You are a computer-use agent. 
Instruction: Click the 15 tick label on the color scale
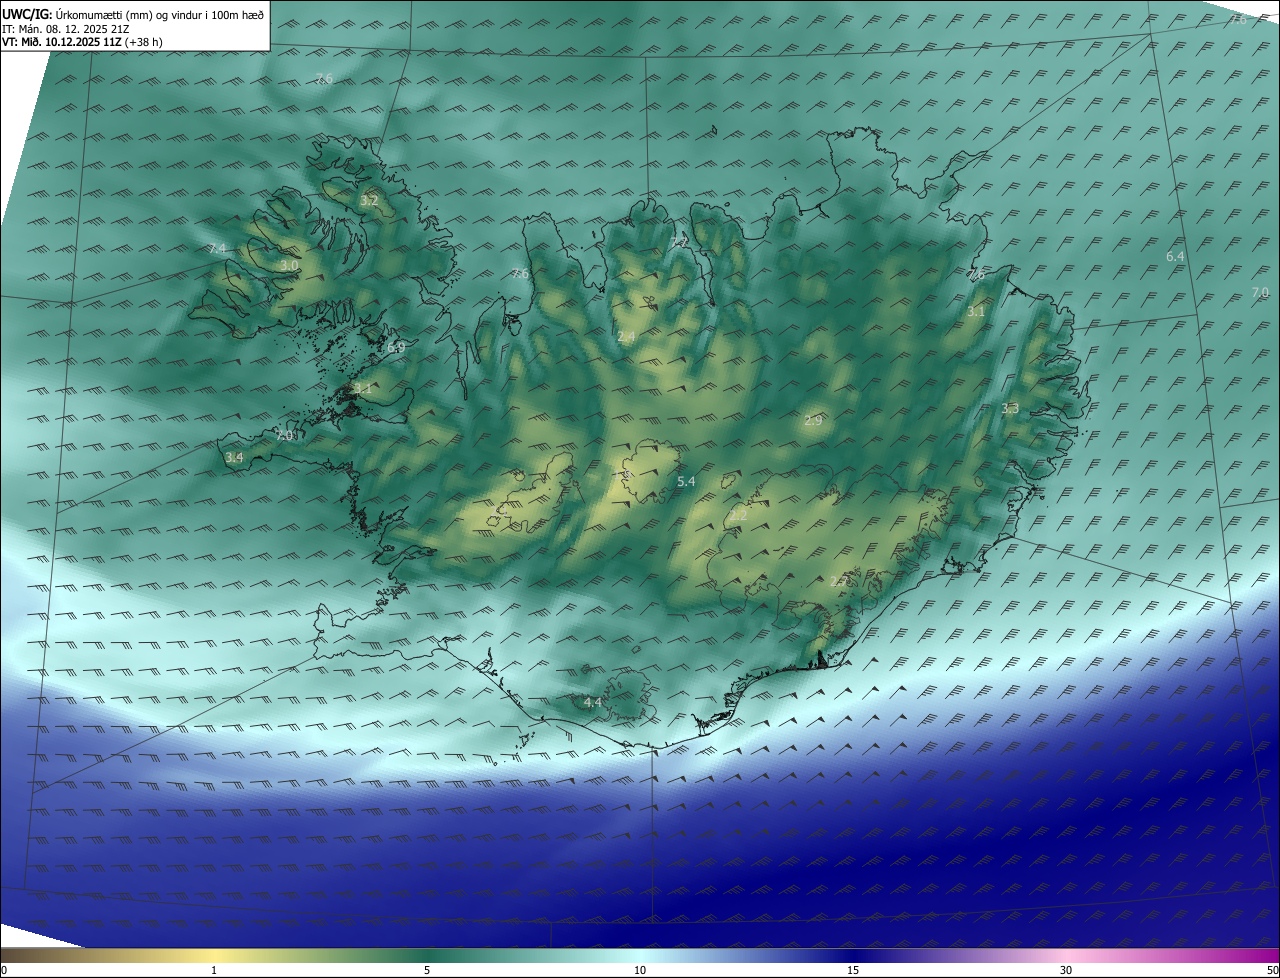click(x=853, y=970)
